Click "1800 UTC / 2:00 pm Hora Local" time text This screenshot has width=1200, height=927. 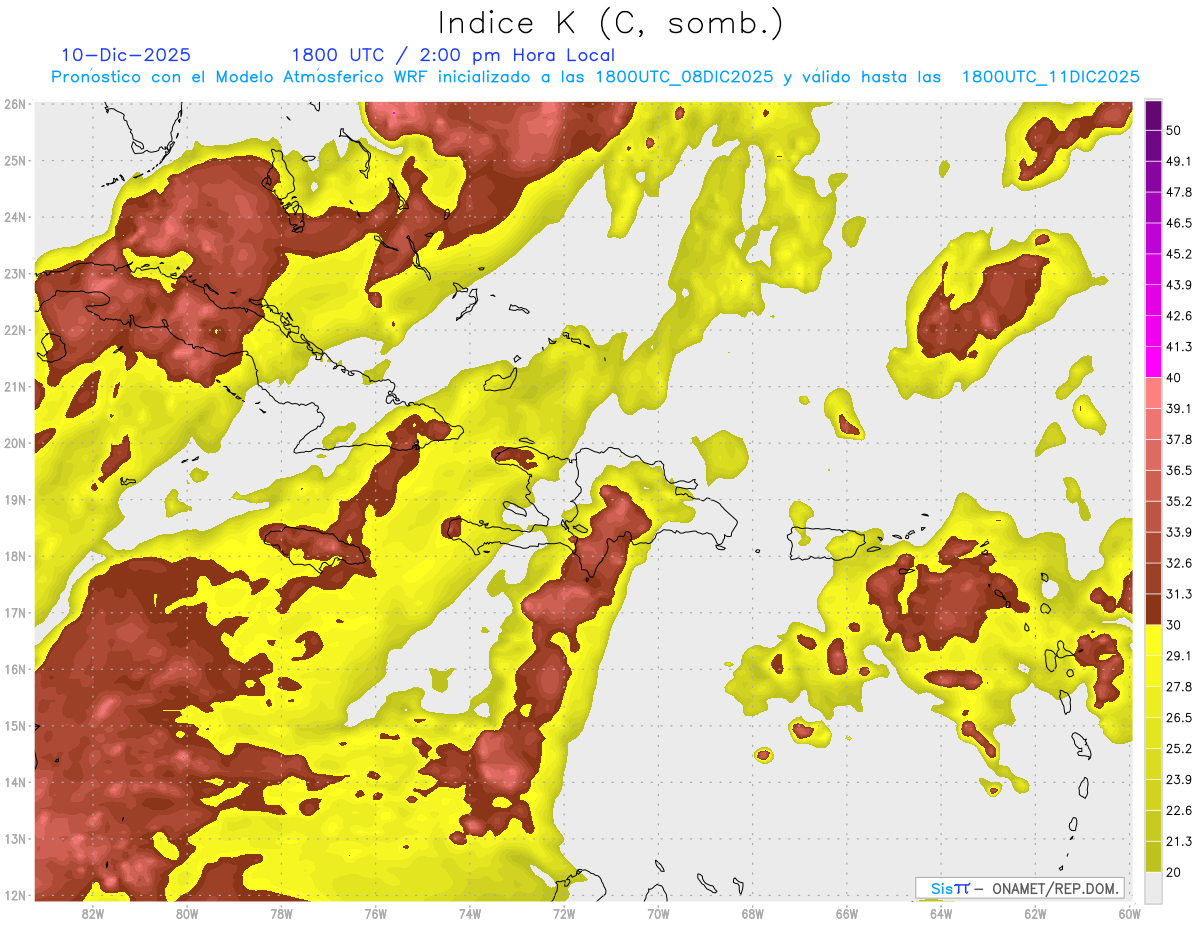coord(453,55)
